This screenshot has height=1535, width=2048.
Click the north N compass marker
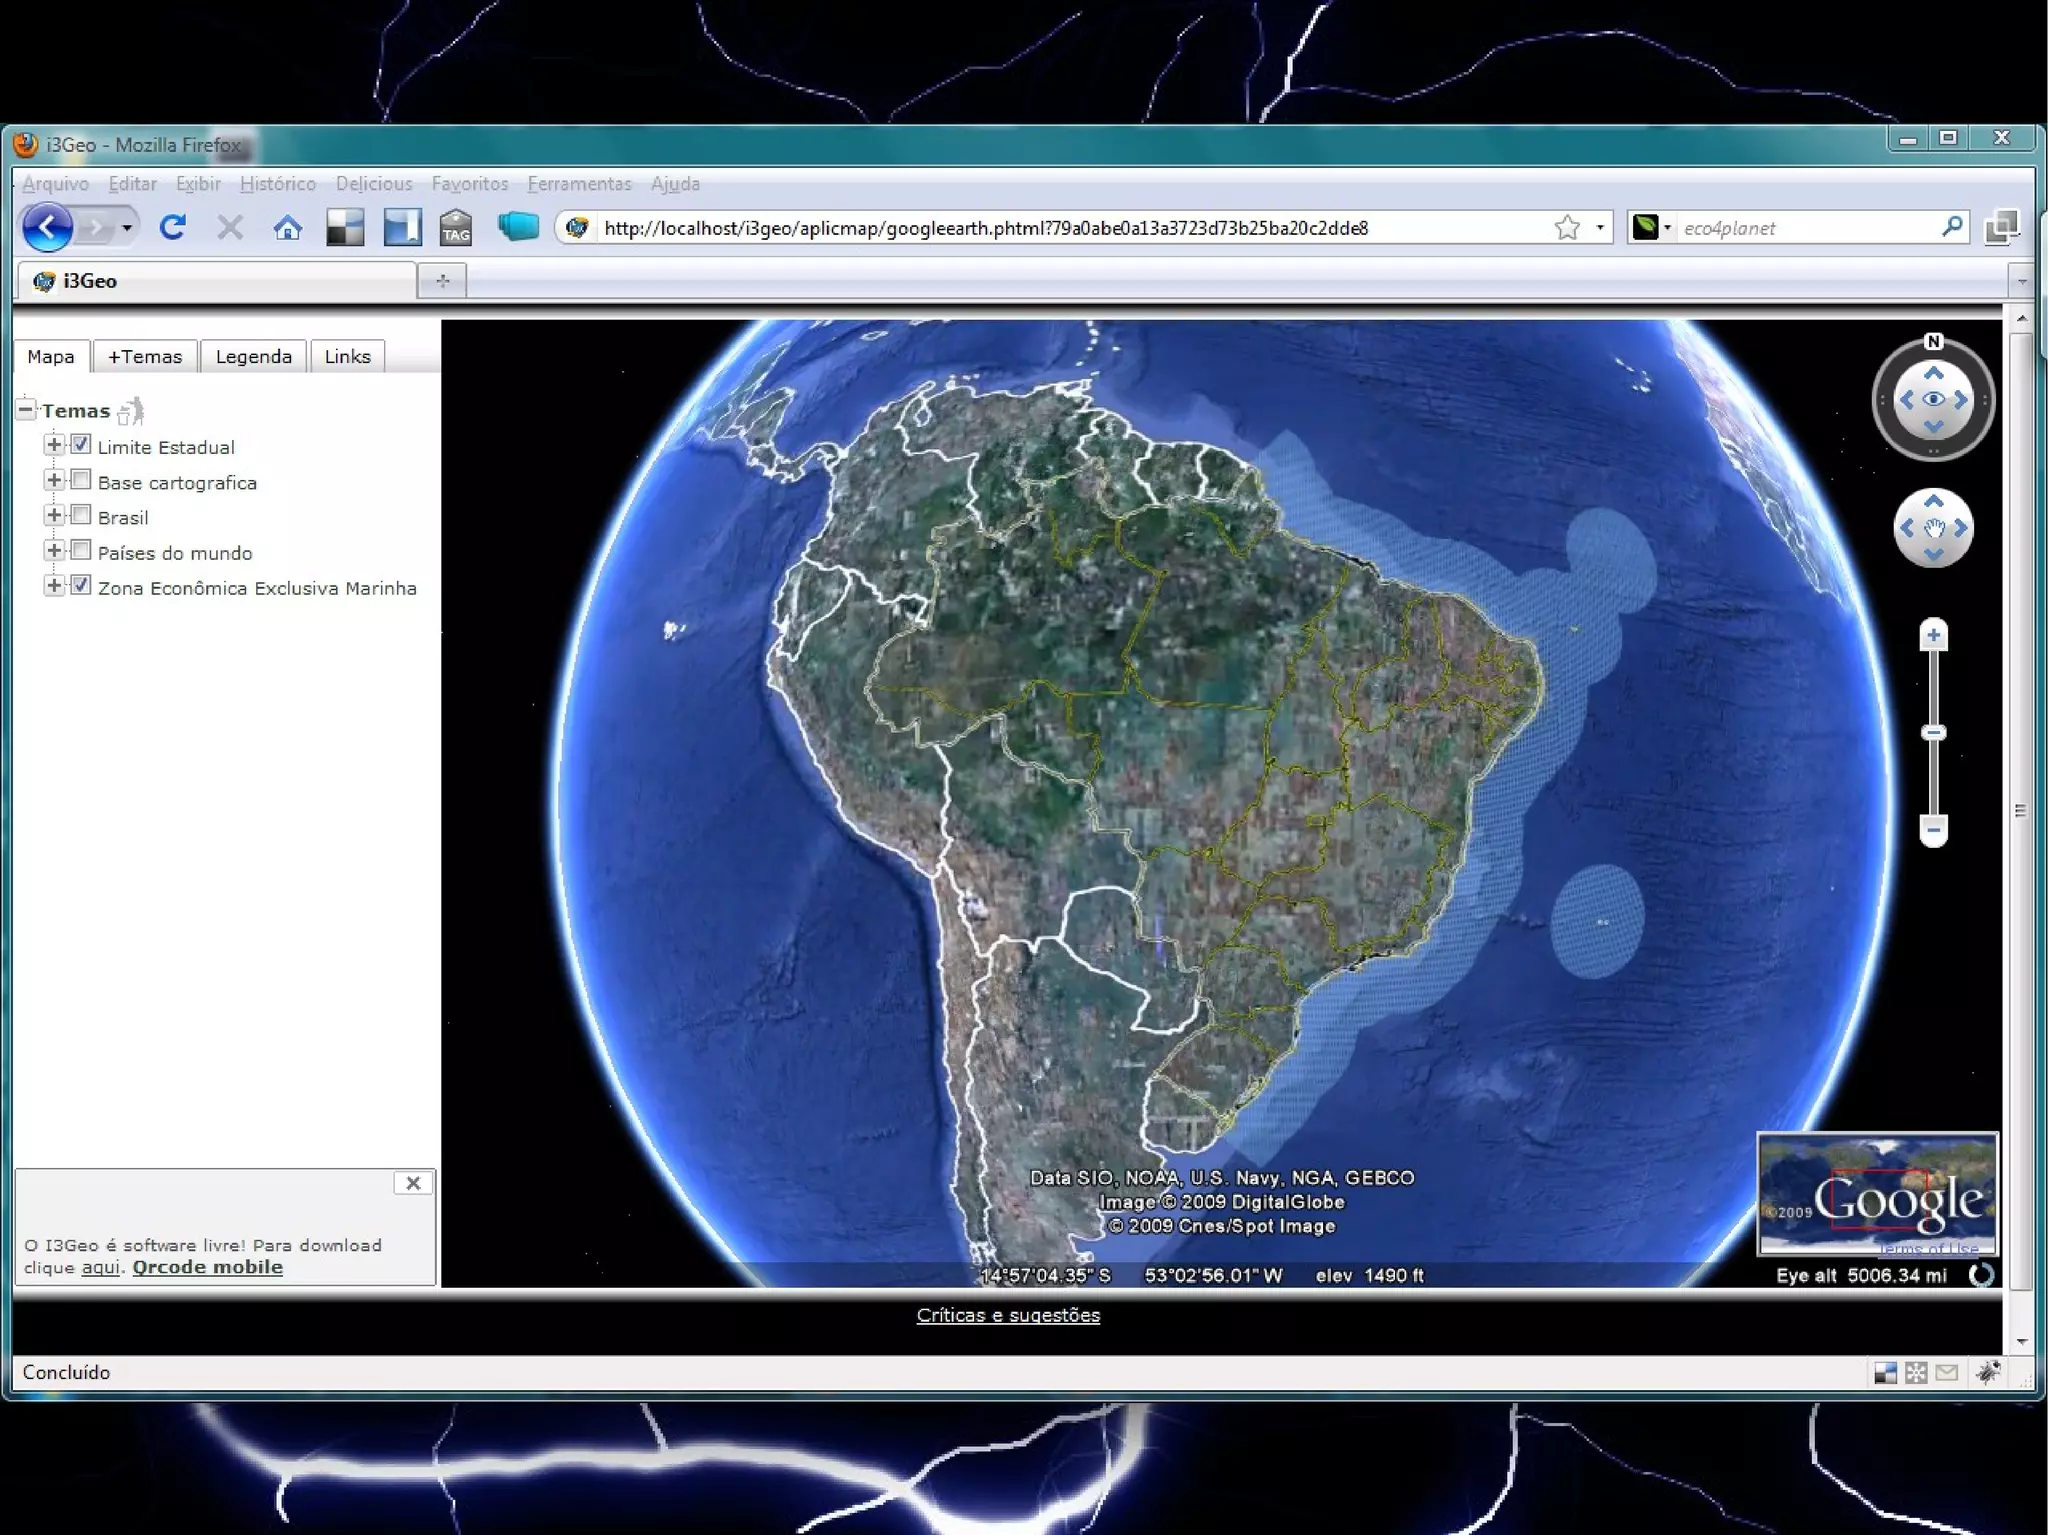(x=1933, y=342)
